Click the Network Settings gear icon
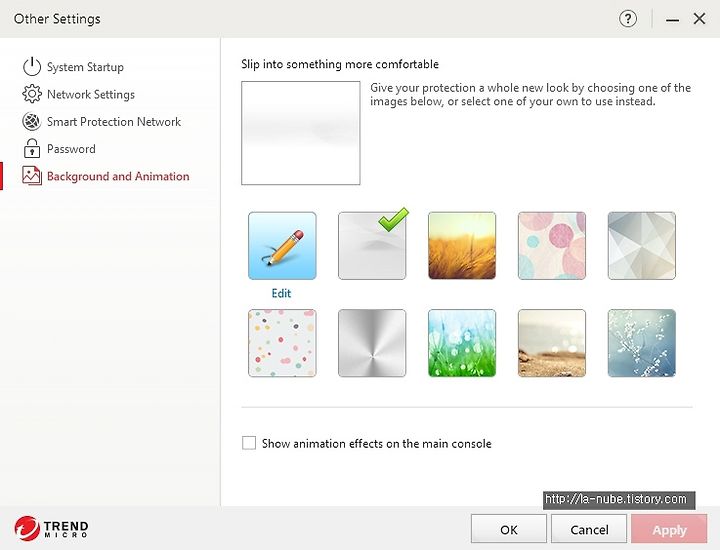Image resolution: width=720 pixels, height=550 pixels. pyautogui.click(x=32, y=94)
